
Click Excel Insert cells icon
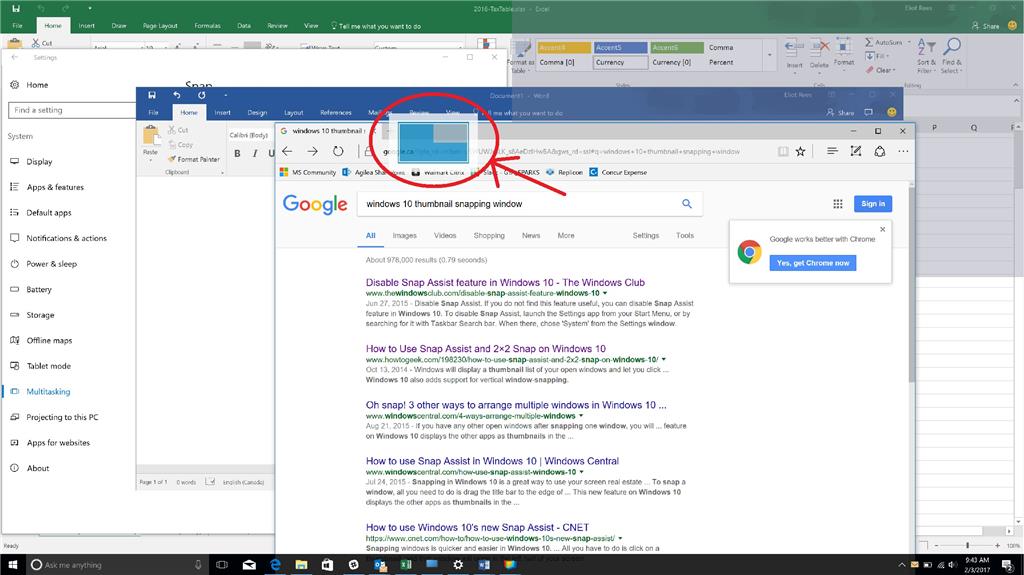click(794, 54)
